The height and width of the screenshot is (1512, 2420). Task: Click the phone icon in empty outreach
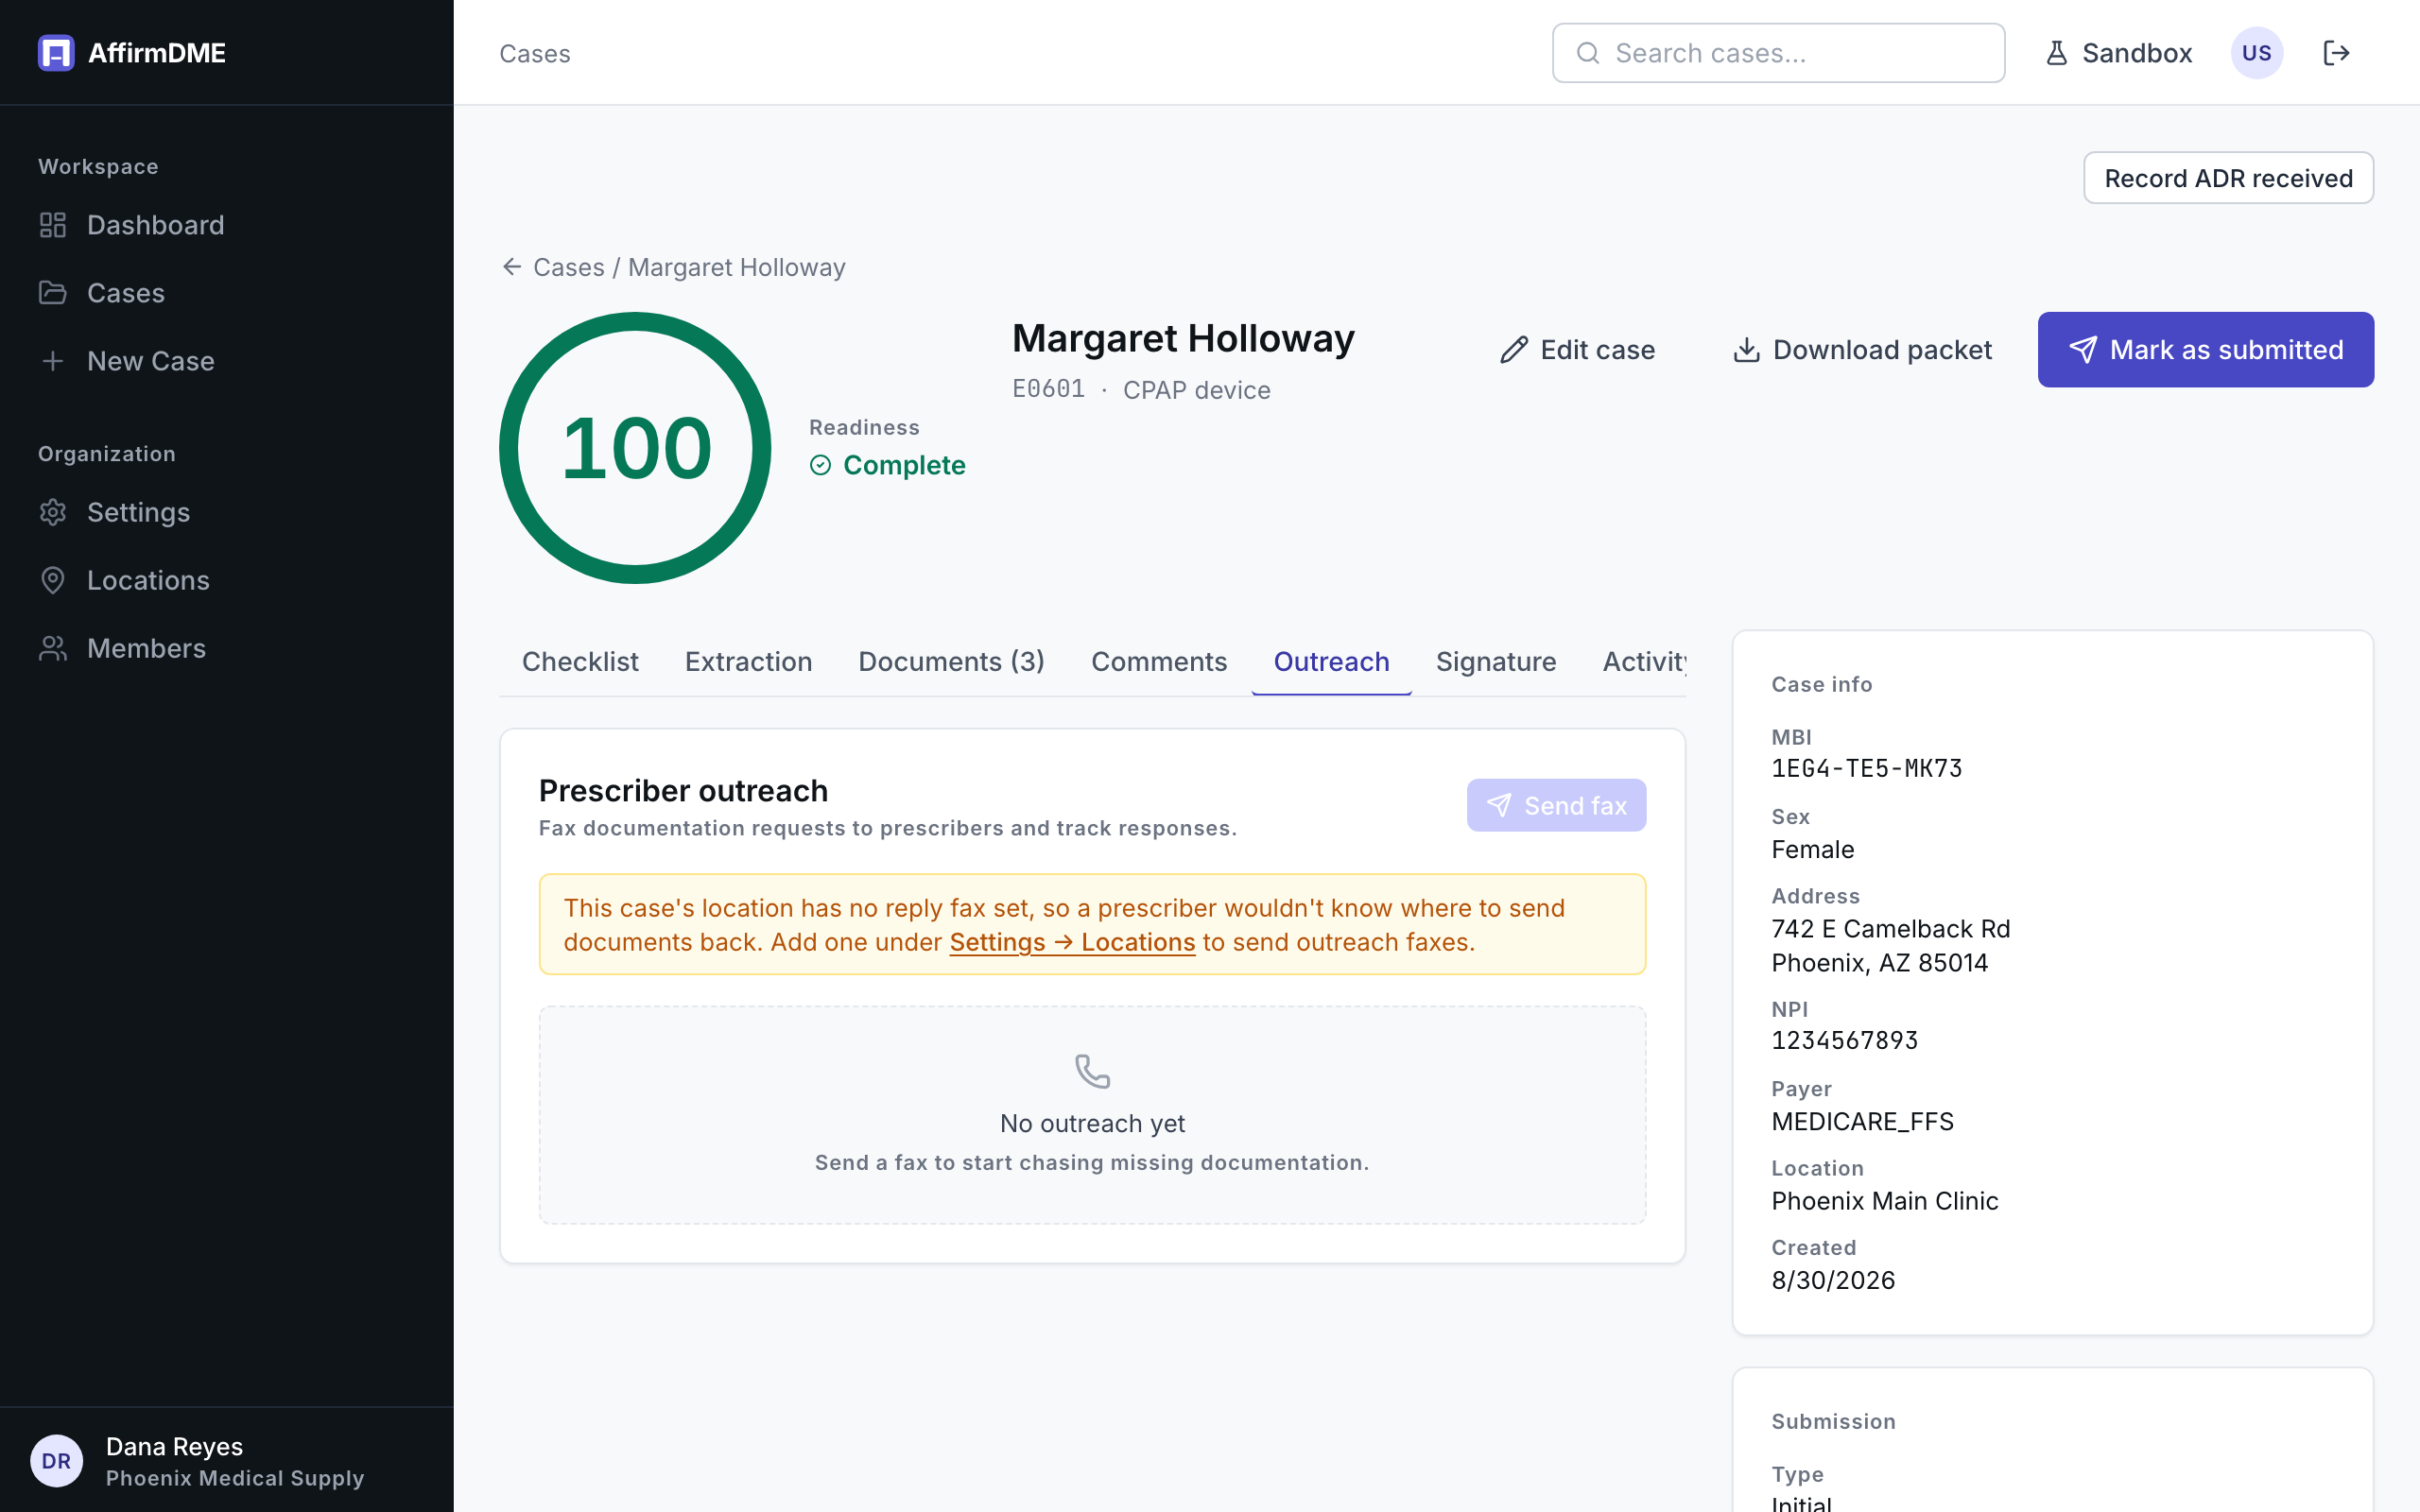1092,1071
